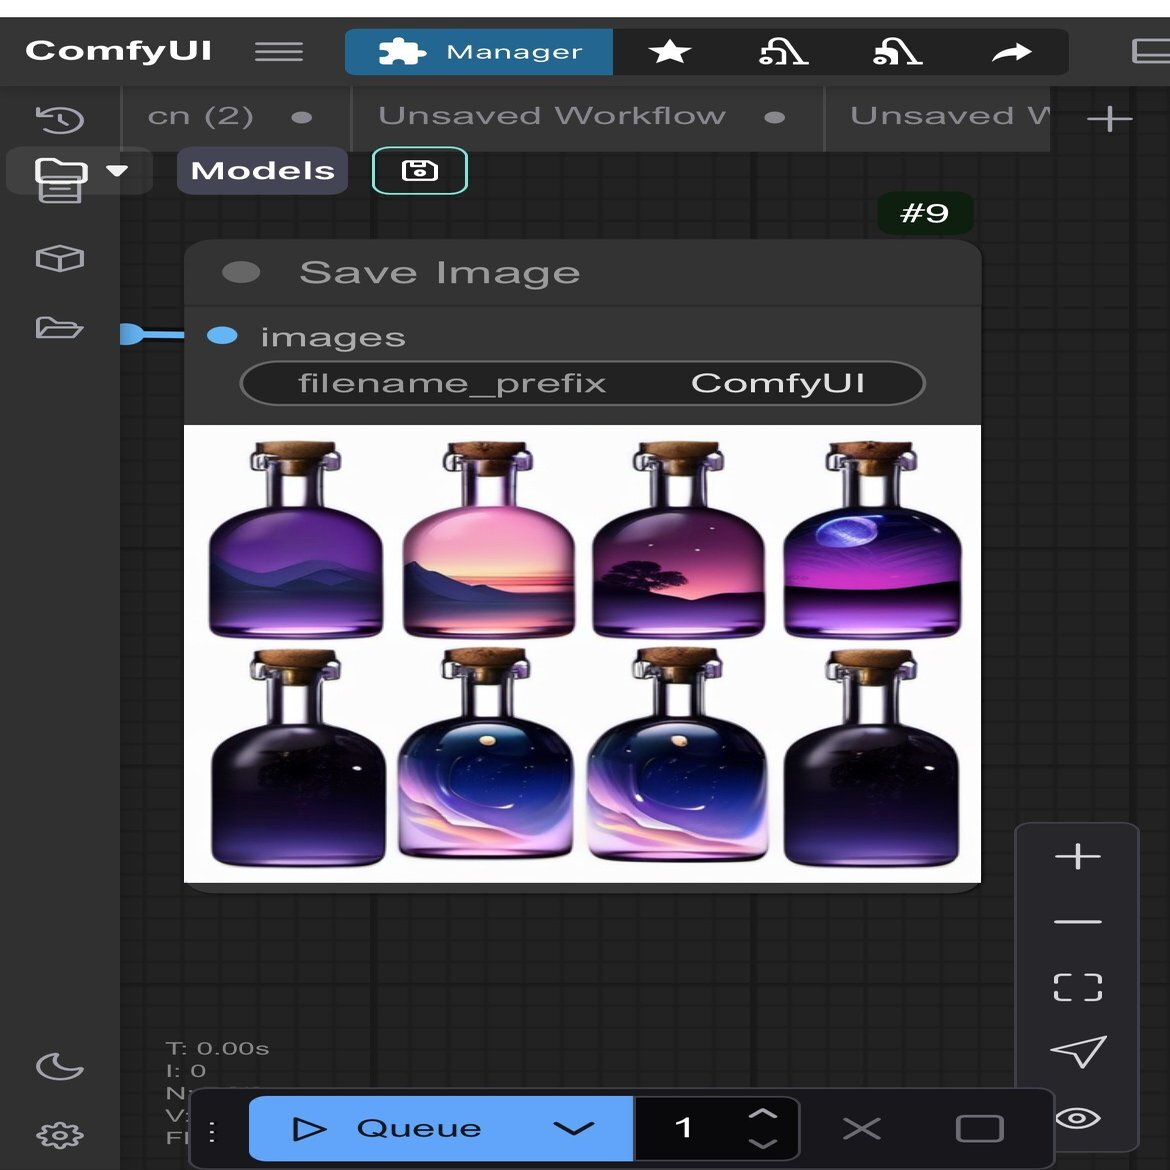Open the settings gear icon
The image size is (1170, 1170).
[60, 1134]
